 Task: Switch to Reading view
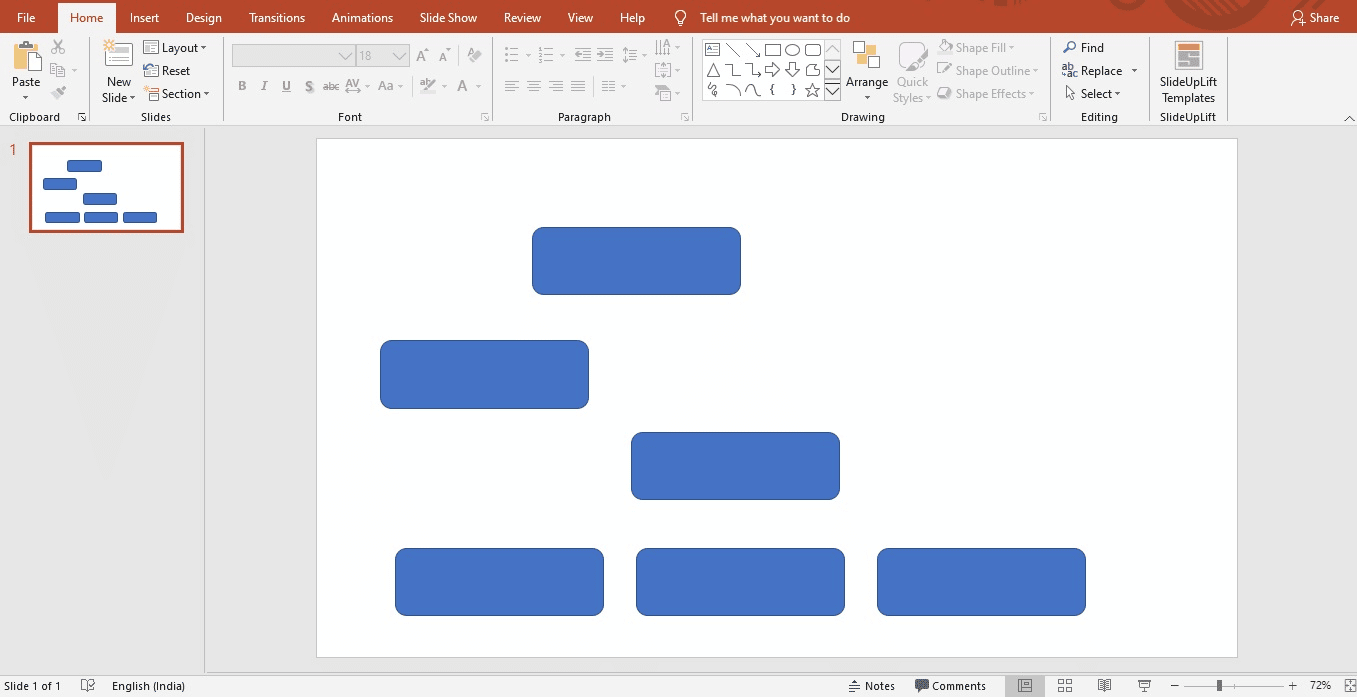(1104, 685)
